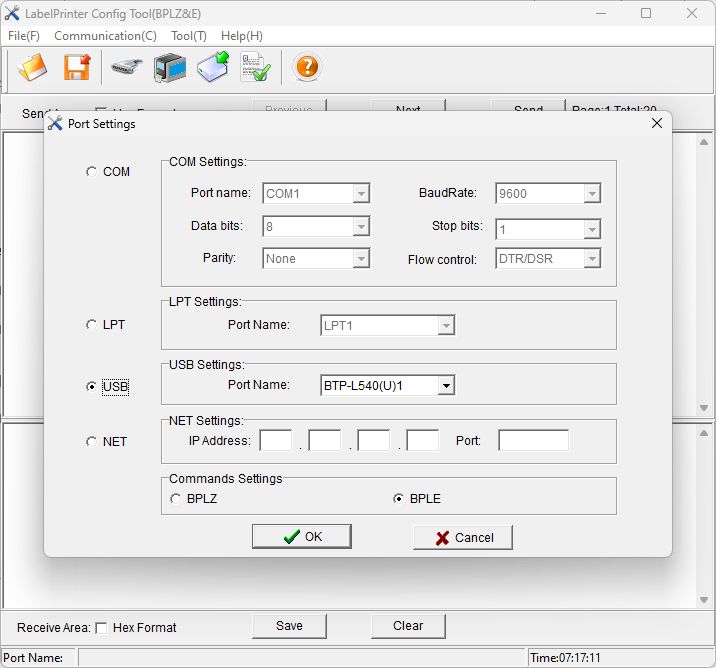Open the Tool(T) menu
Image resolution: width=716 pixels, height=668 pixels.
pos(189,36)
